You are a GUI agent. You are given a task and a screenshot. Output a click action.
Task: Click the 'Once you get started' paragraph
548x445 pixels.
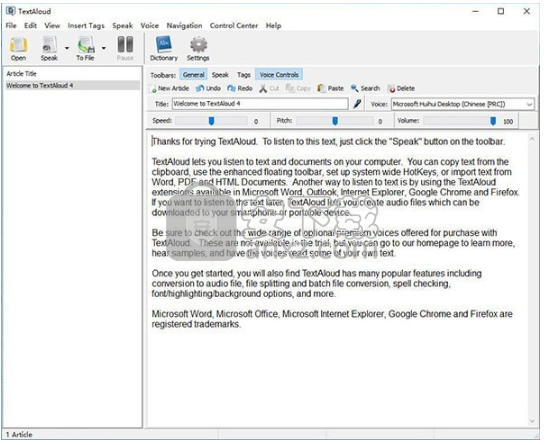pyautogui.click(x=317, y=283)
